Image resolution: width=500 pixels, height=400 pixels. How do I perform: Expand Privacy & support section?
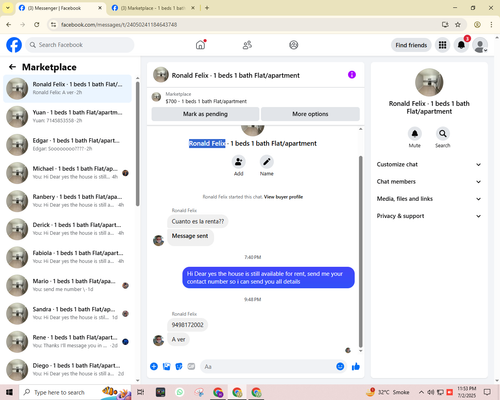[429, 216]
